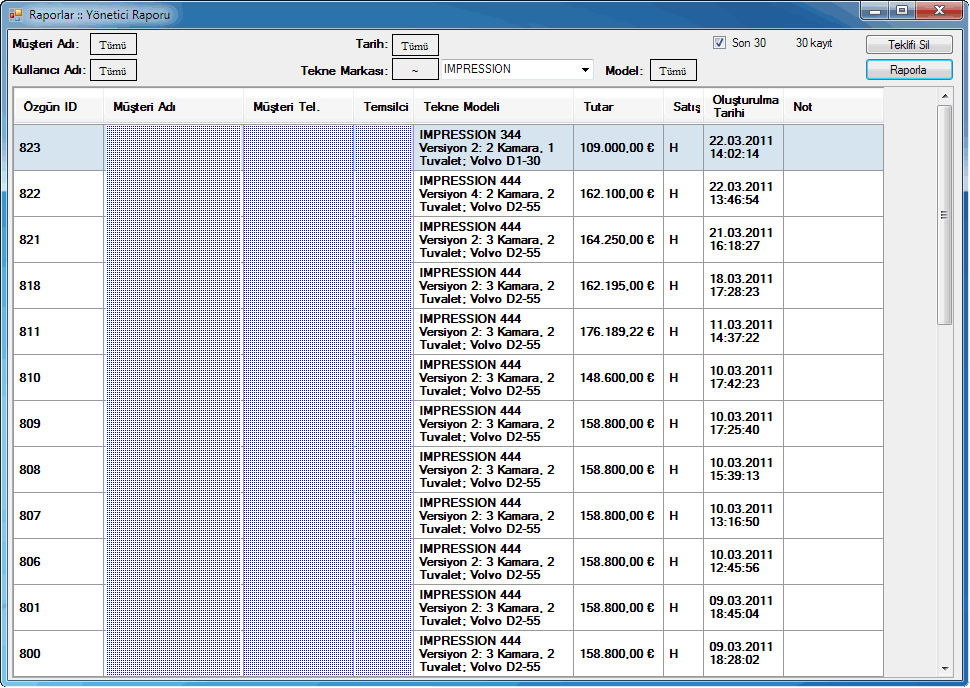Close the Yönetici Raporu window
Viewport: 970px width, 688px height.
[939, 11]
